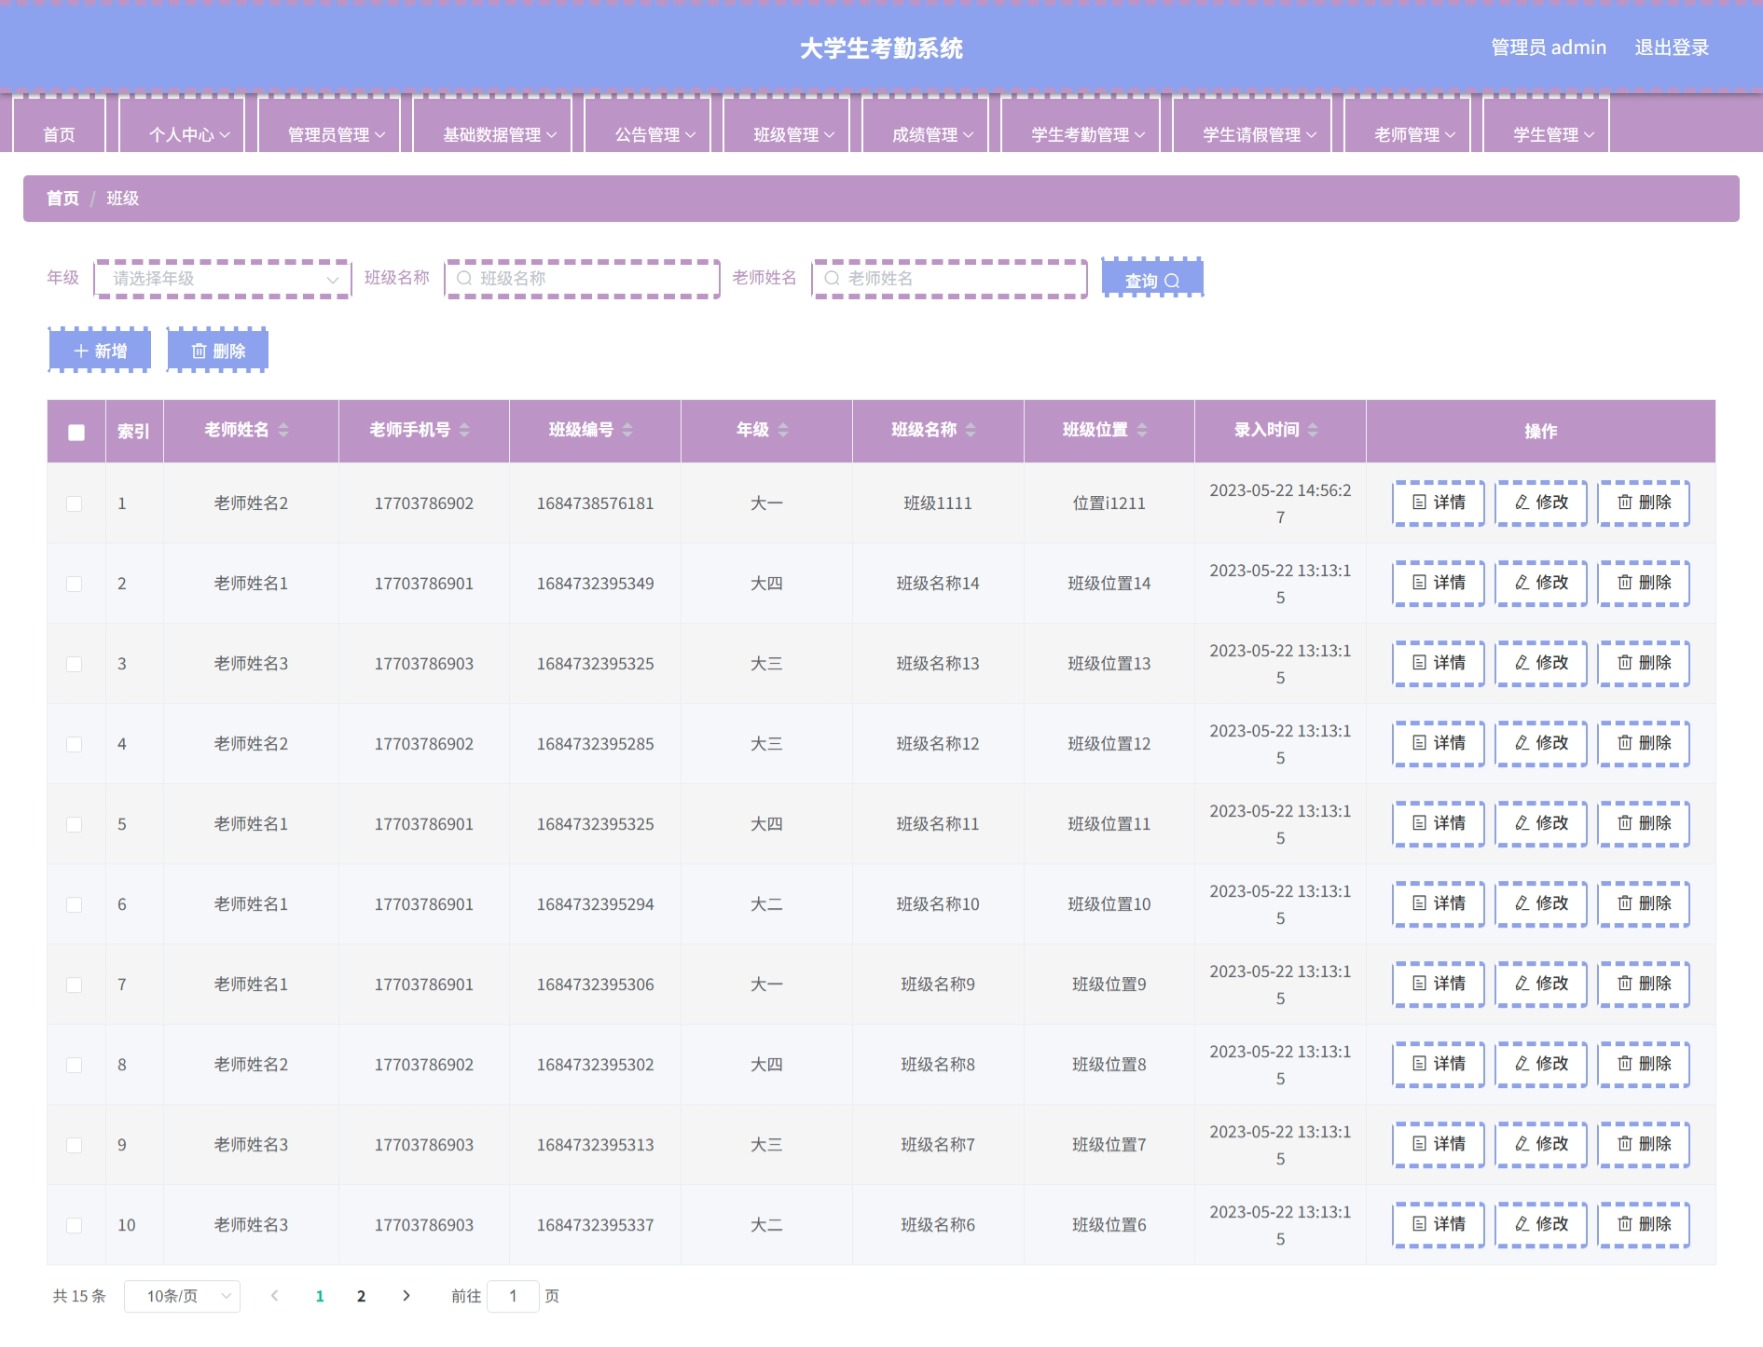Click 修改 for row 班级名称11
The image size is (1763, 1347).
[1541, 823]
